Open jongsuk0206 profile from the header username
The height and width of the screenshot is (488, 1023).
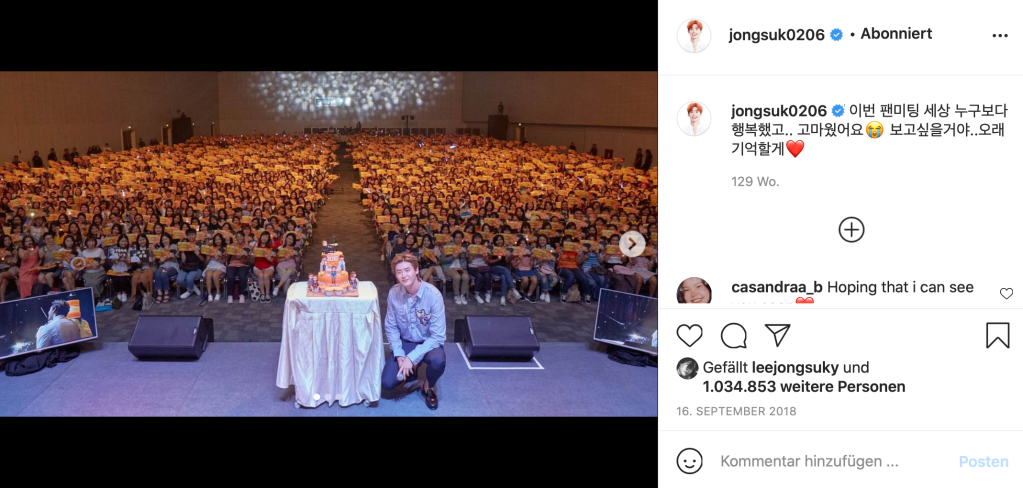tap(776, 35)
